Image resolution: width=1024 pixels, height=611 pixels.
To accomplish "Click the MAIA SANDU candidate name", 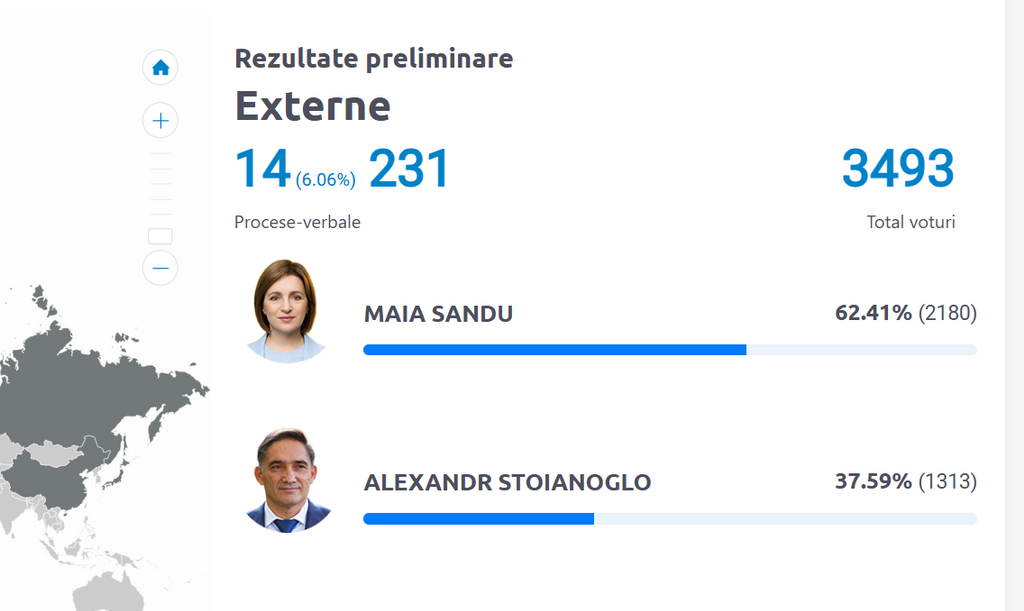I will click(x=438, y=314).
